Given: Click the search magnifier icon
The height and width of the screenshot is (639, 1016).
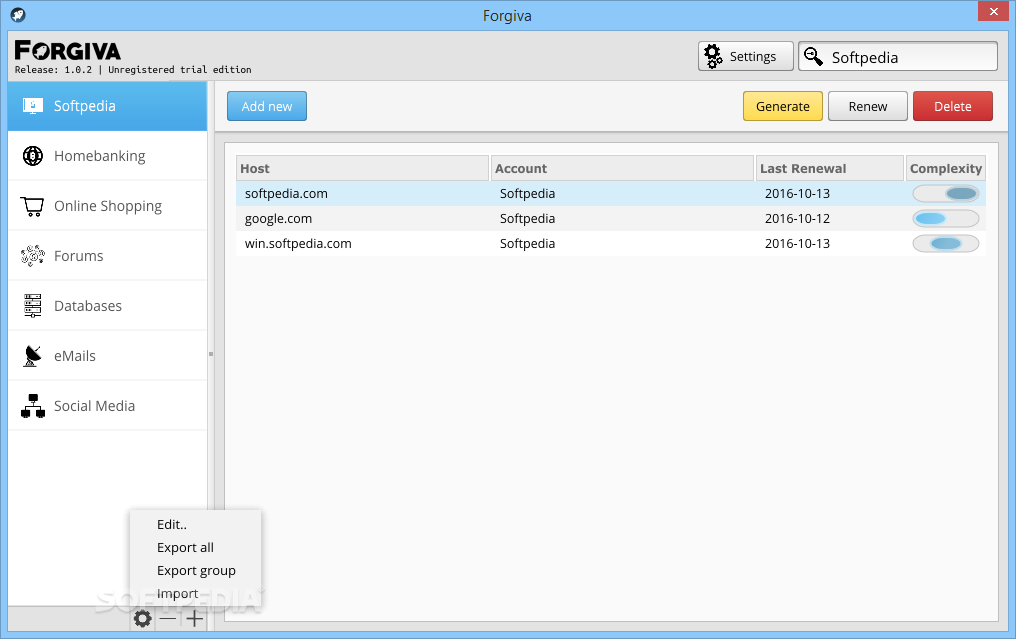Looking at the screenshot, I should click(x=813, y=56).
